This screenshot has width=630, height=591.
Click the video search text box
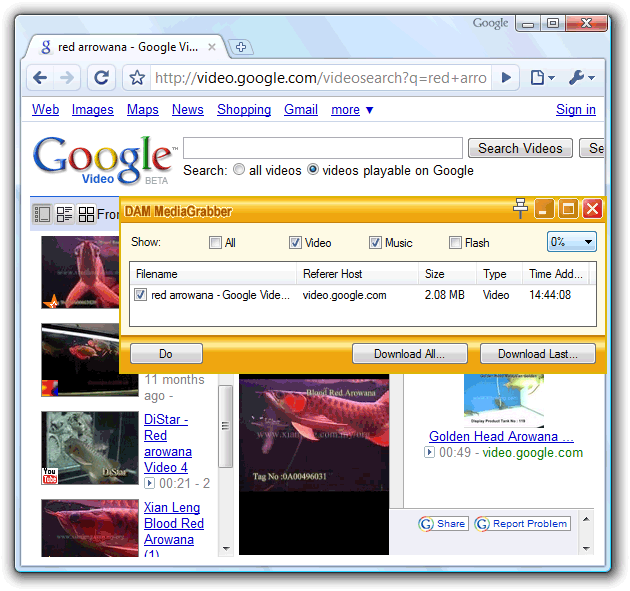pos(323,148)
